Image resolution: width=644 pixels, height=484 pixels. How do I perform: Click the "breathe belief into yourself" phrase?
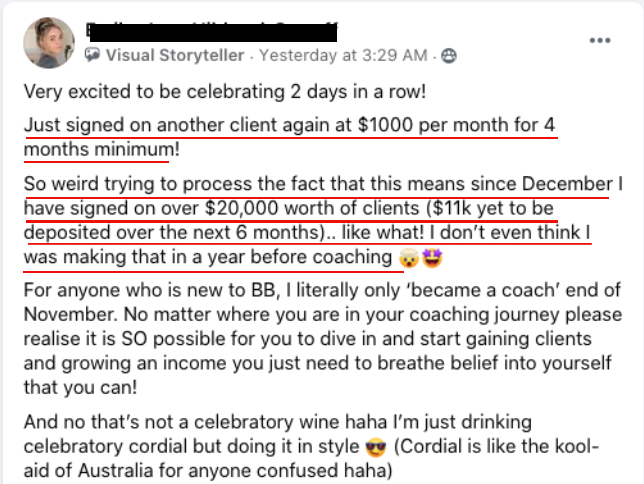pos(494,363)
